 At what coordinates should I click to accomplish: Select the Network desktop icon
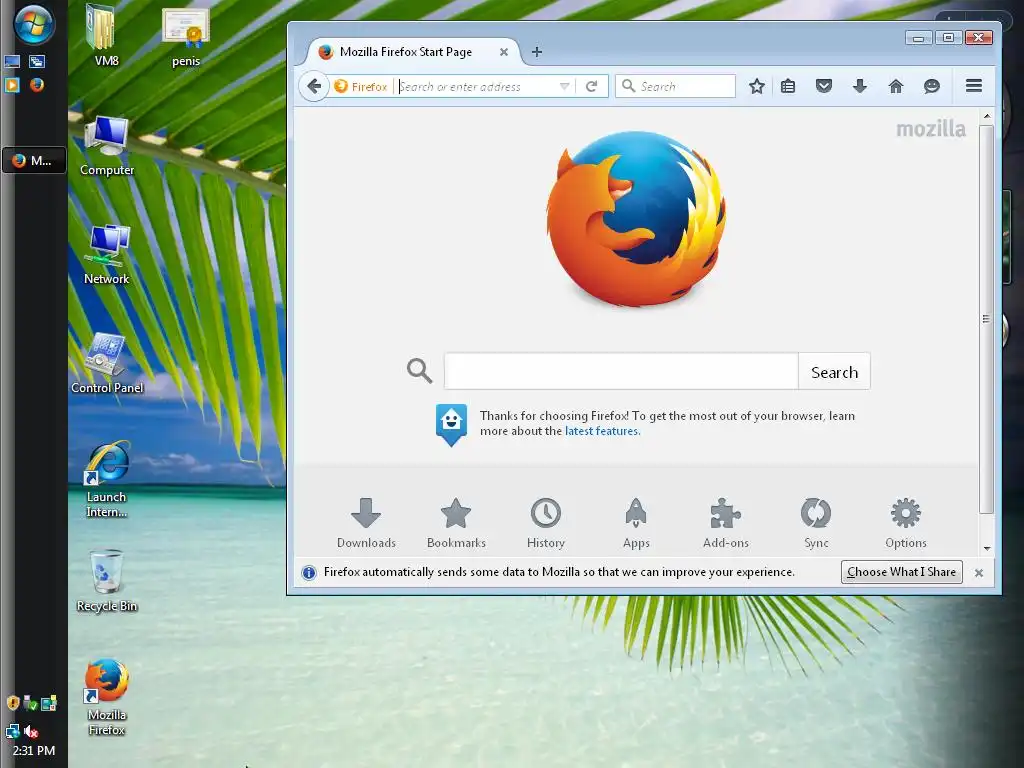pos(106,255)
